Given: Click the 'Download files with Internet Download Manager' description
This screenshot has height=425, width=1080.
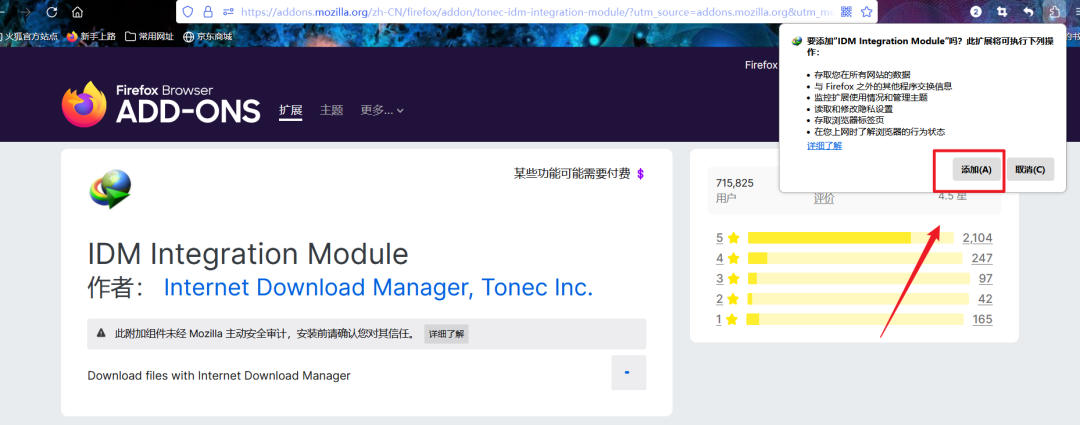Looking at the screenshot, I should (219, 375).
